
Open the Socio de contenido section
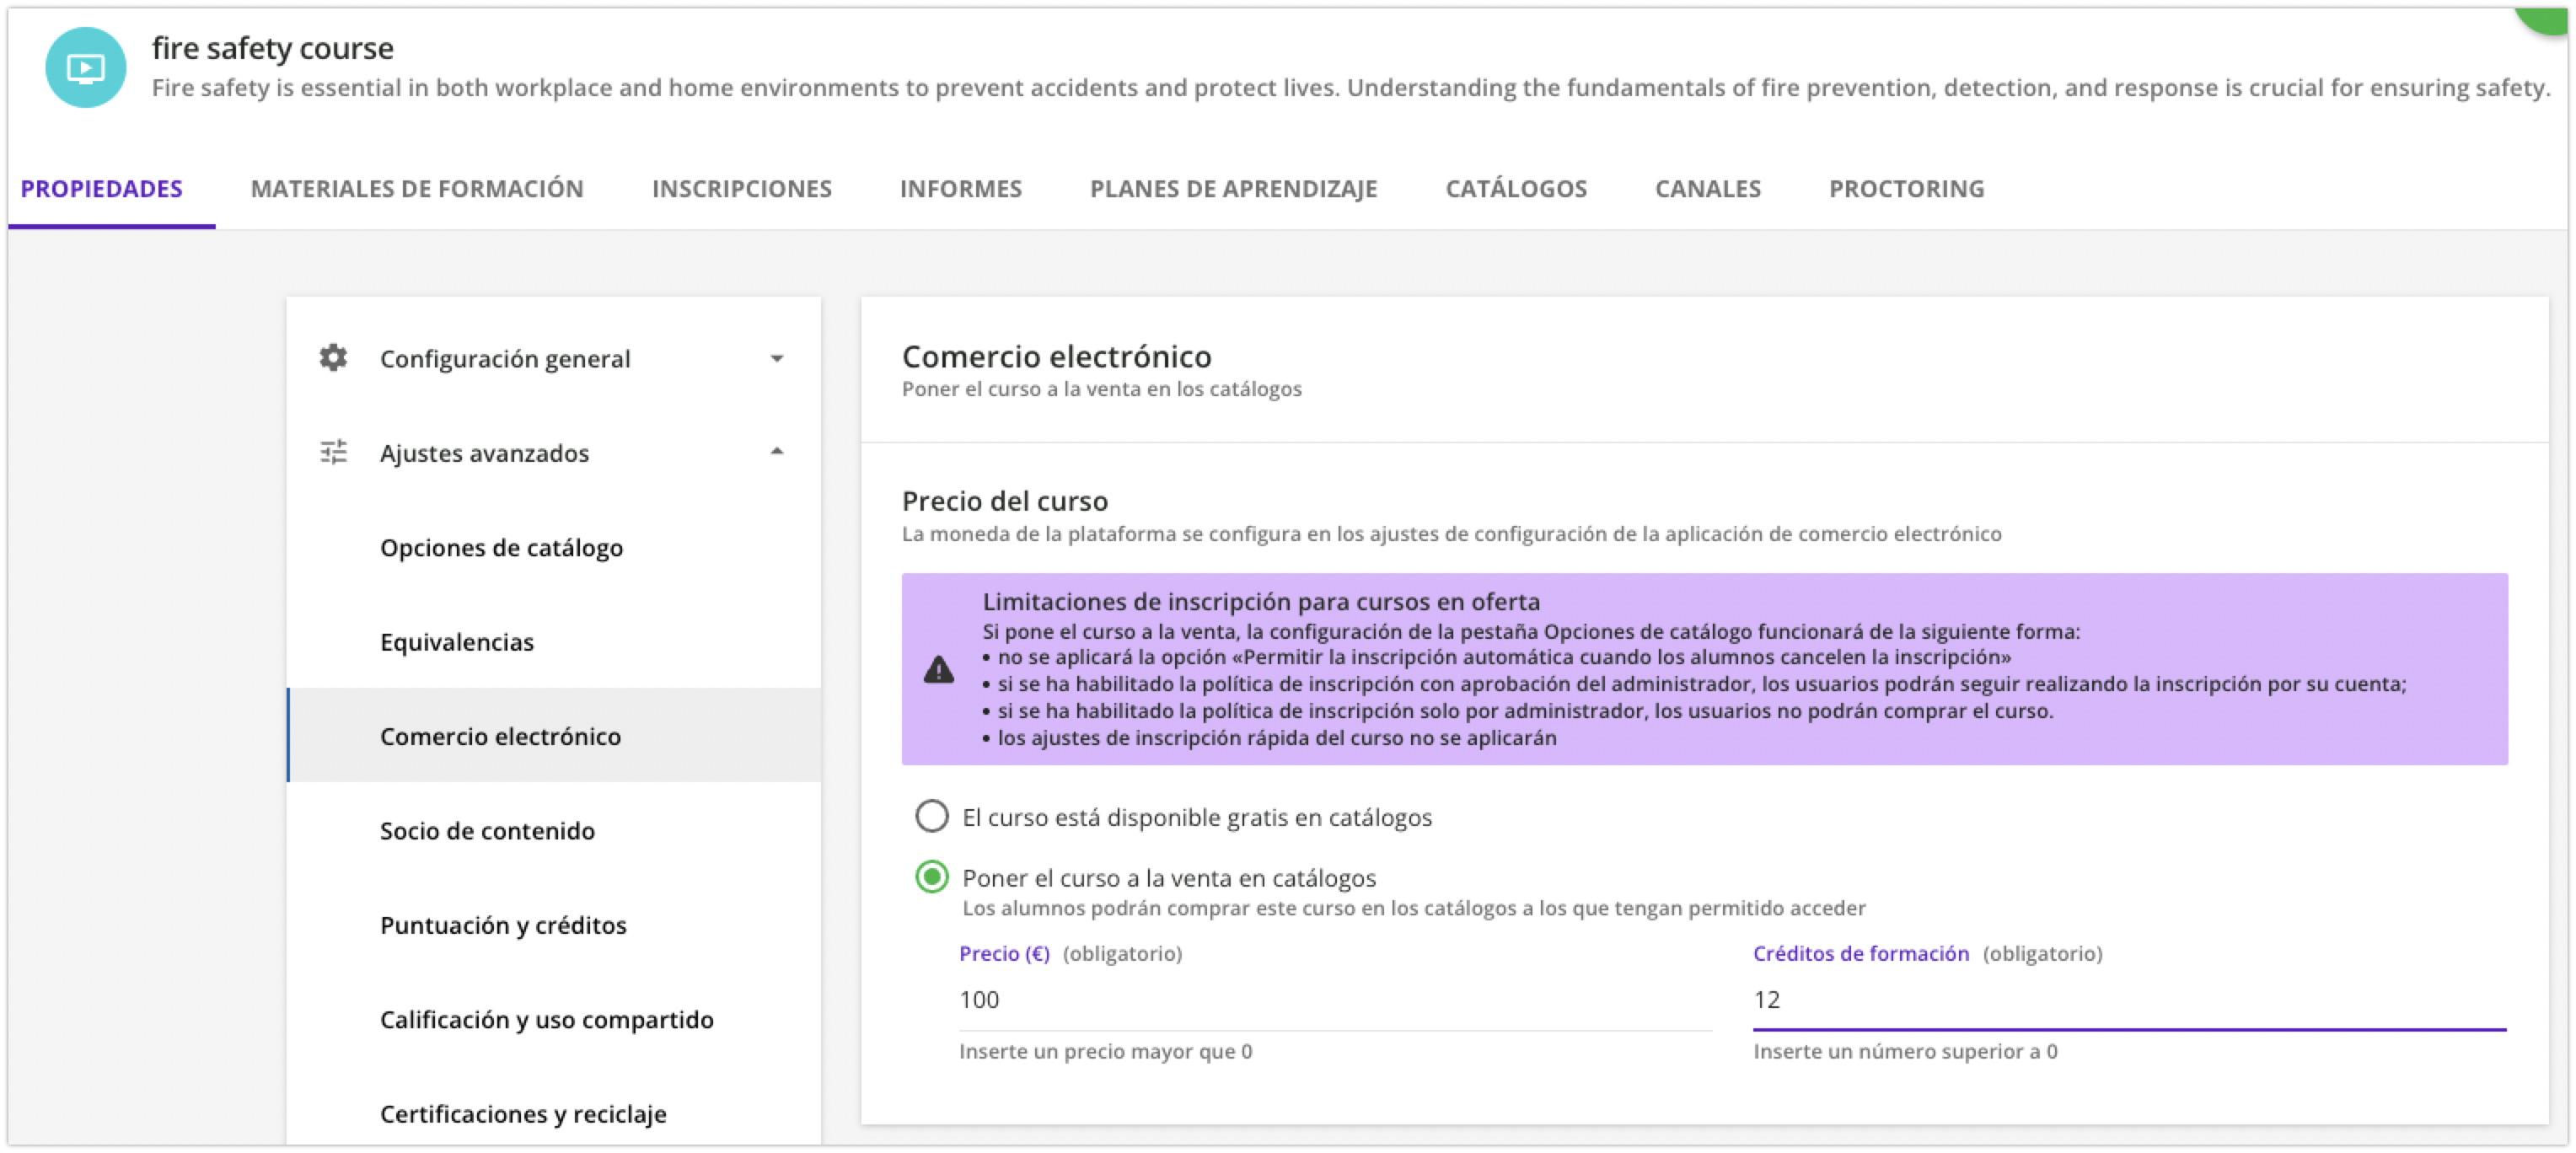[487, 830]
